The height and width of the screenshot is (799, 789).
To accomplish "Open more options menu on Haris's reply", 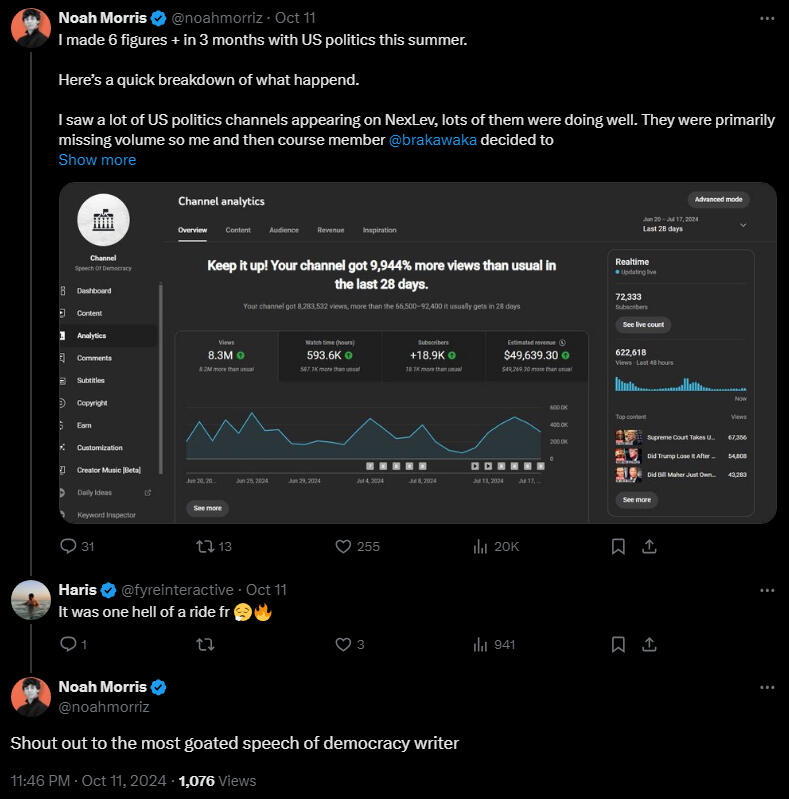I will [x=767, y=590].
